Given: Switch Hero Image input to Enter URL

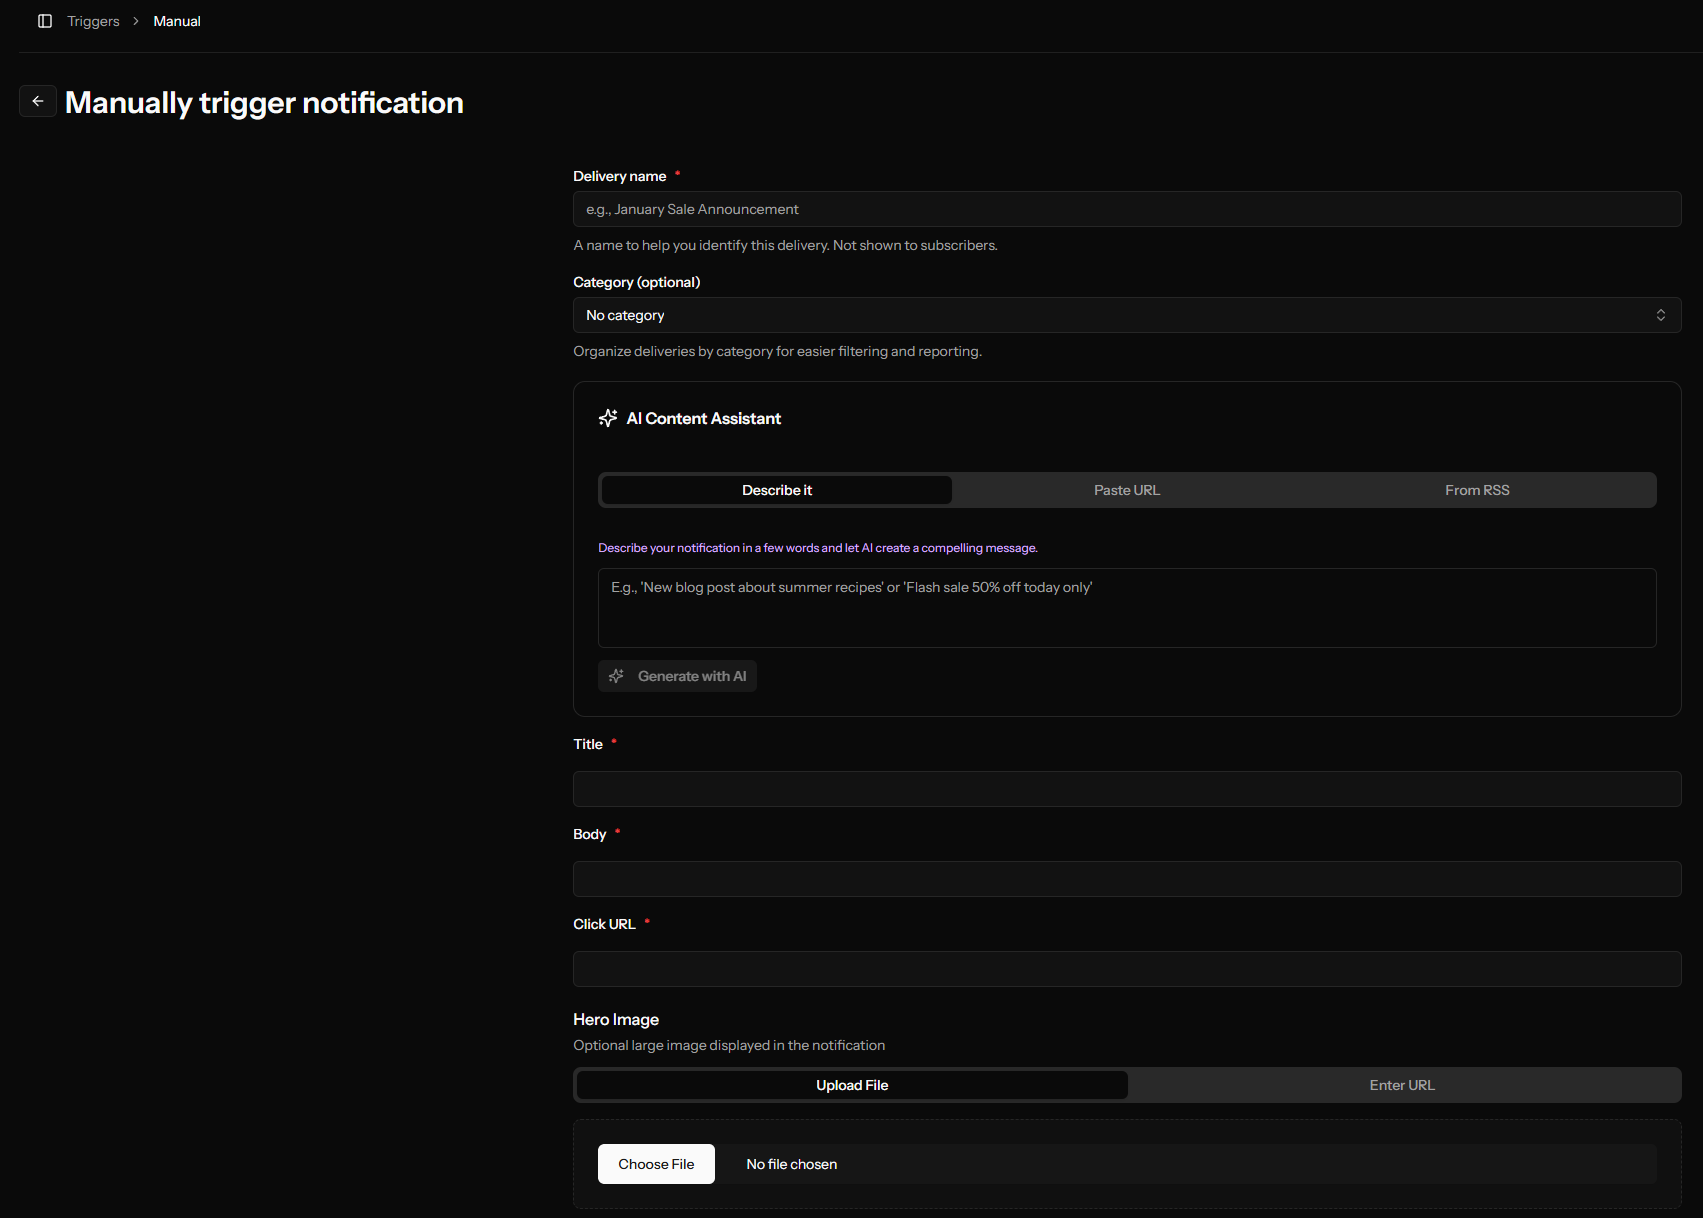Looking at the screenshot, I should pyautogui.click(x=1402, y=1084).
